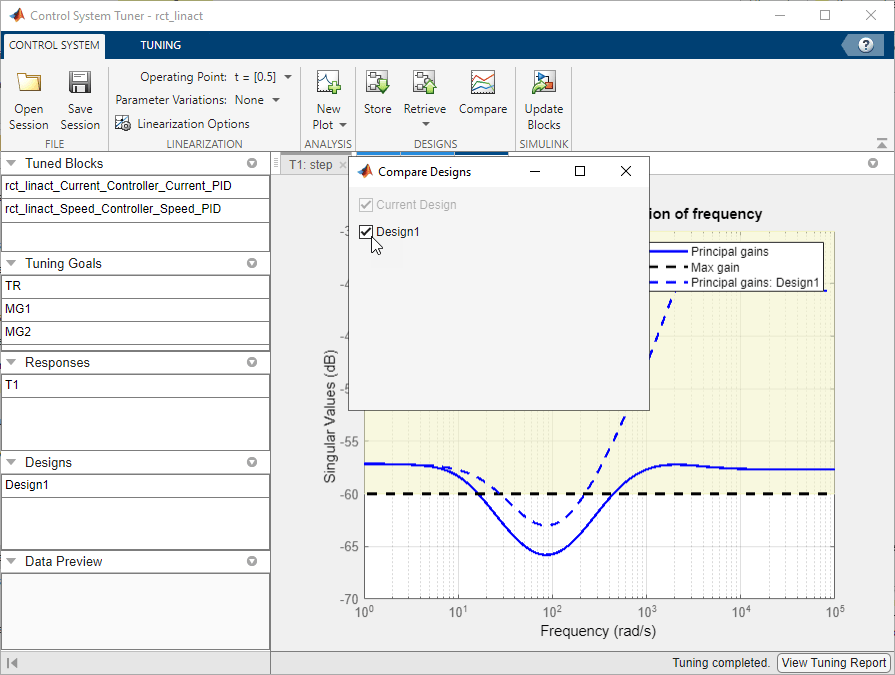Click the Current Design checkbox
The height and width of the screenshot is (675, 895).
click(366, 205)
